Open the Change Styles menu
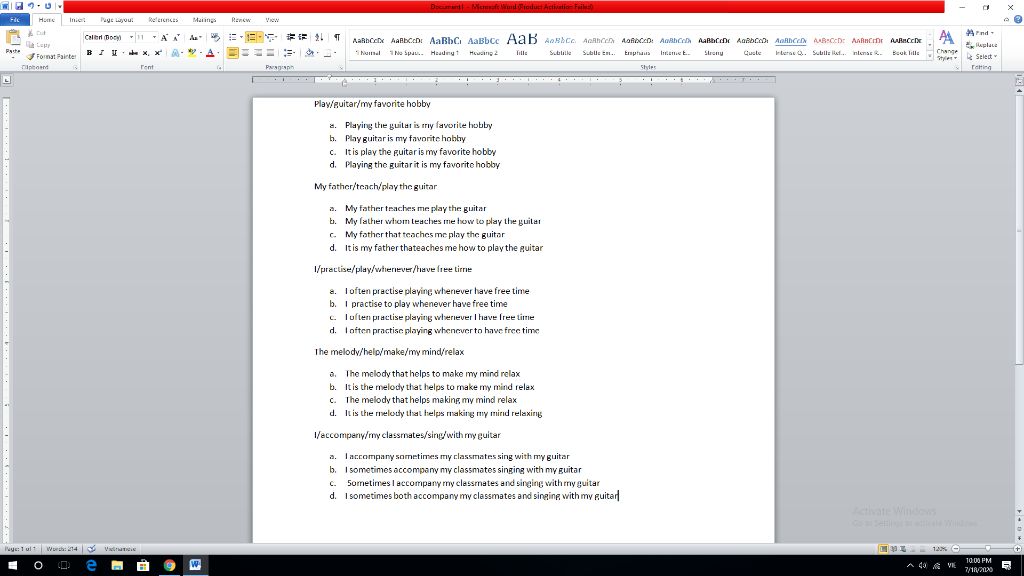Screen dimensions: 1024x576 click(946, 45)
